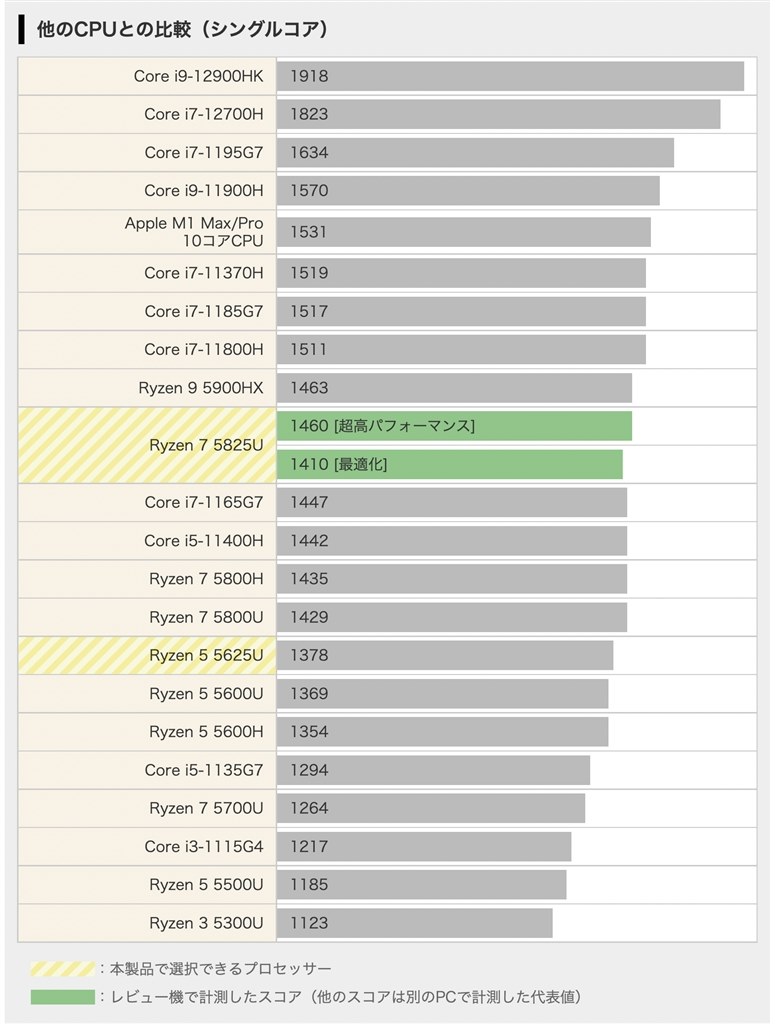This screenshot has height=1024, width=781.
Task: Click the green 1410 optimized bar
Action: [449, 464]
